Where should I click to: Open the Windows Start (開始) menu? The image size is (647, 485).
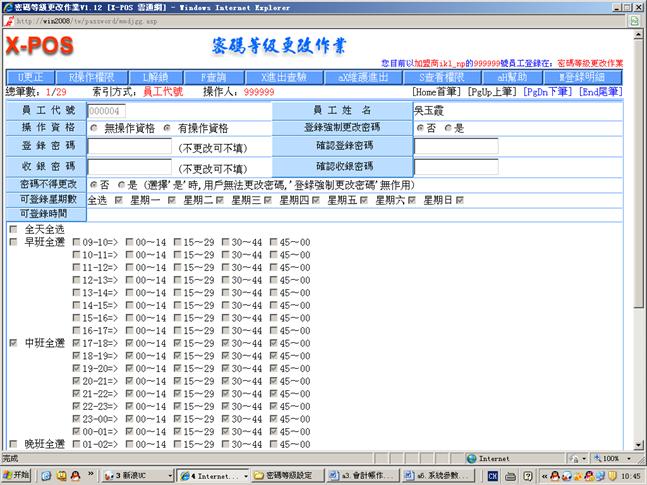18,475
